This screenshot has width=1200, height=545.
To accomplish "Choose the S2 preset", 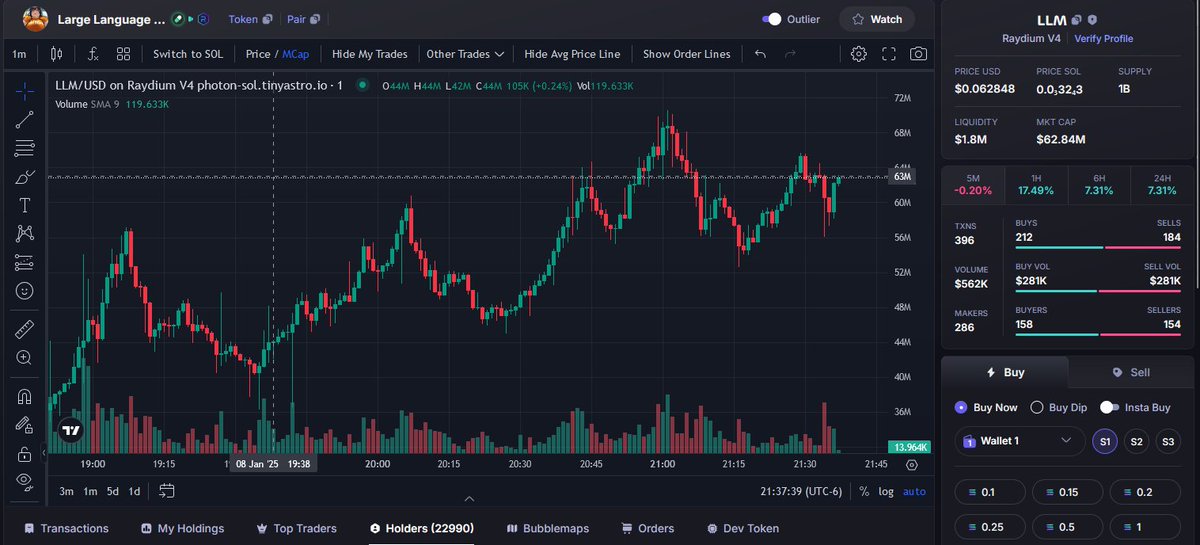I will [1137, 441].
